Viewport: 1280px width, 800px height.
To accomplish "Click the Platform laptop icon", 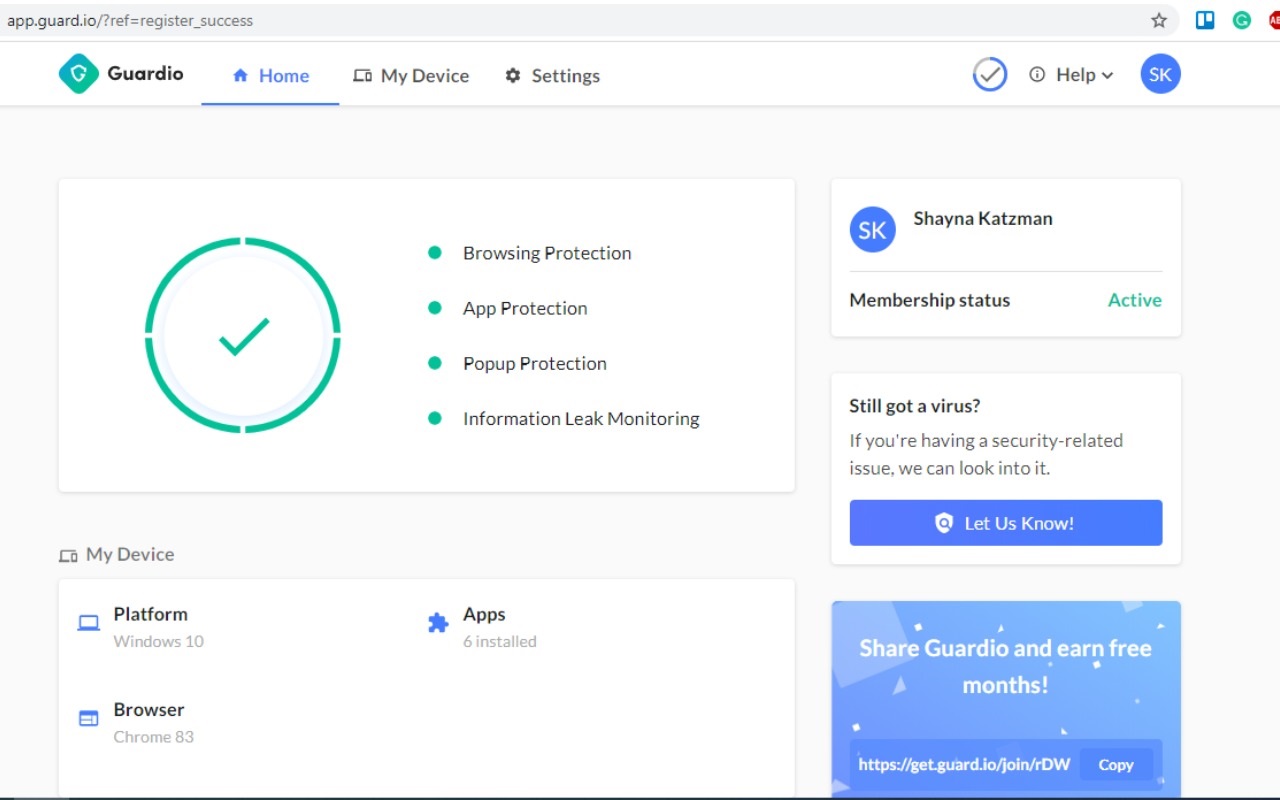I will (89, 623).
